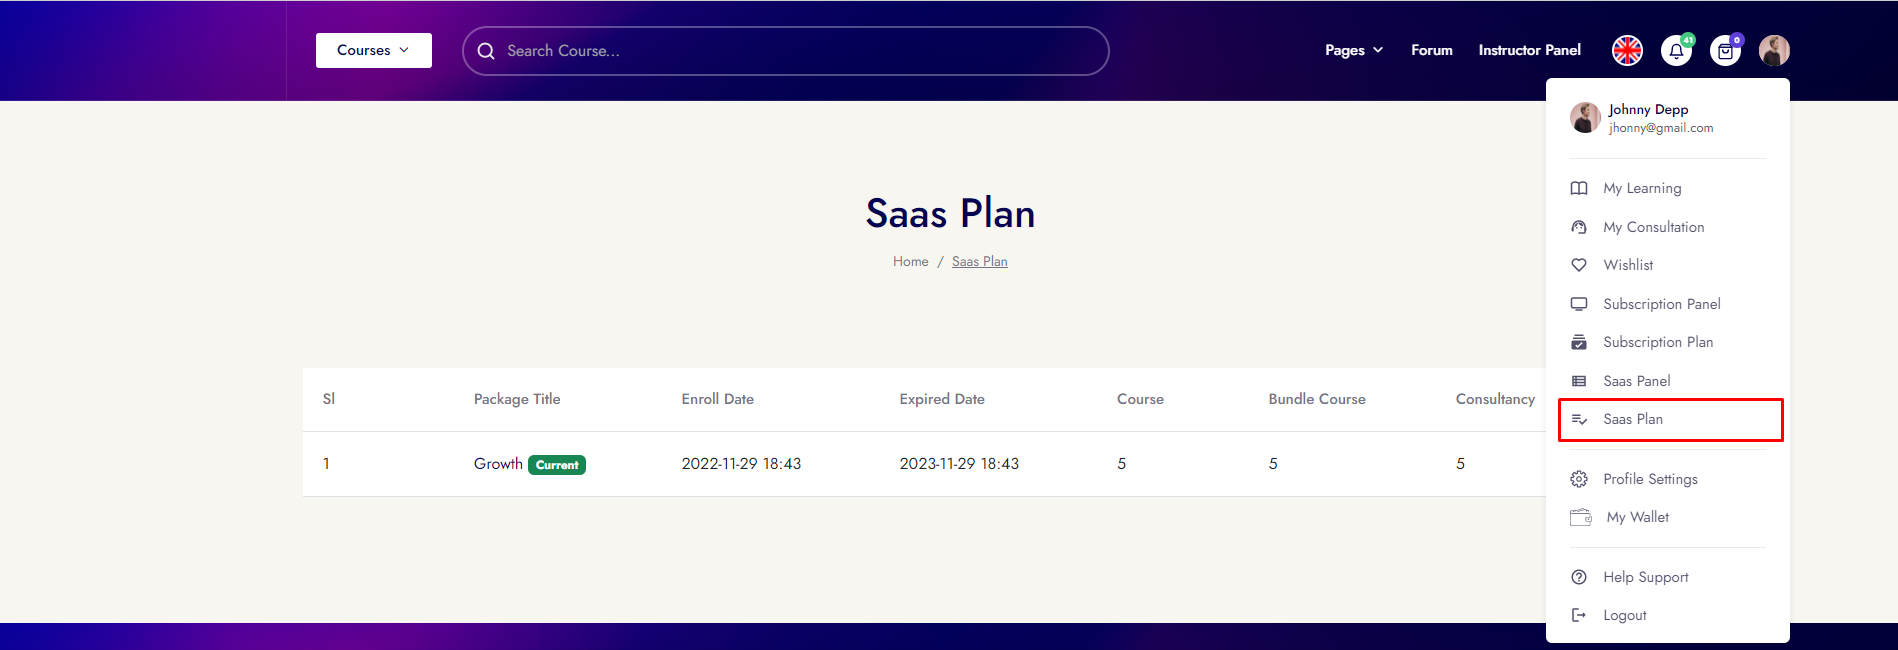Click the gear icon beside Profile Settings

1579,479
